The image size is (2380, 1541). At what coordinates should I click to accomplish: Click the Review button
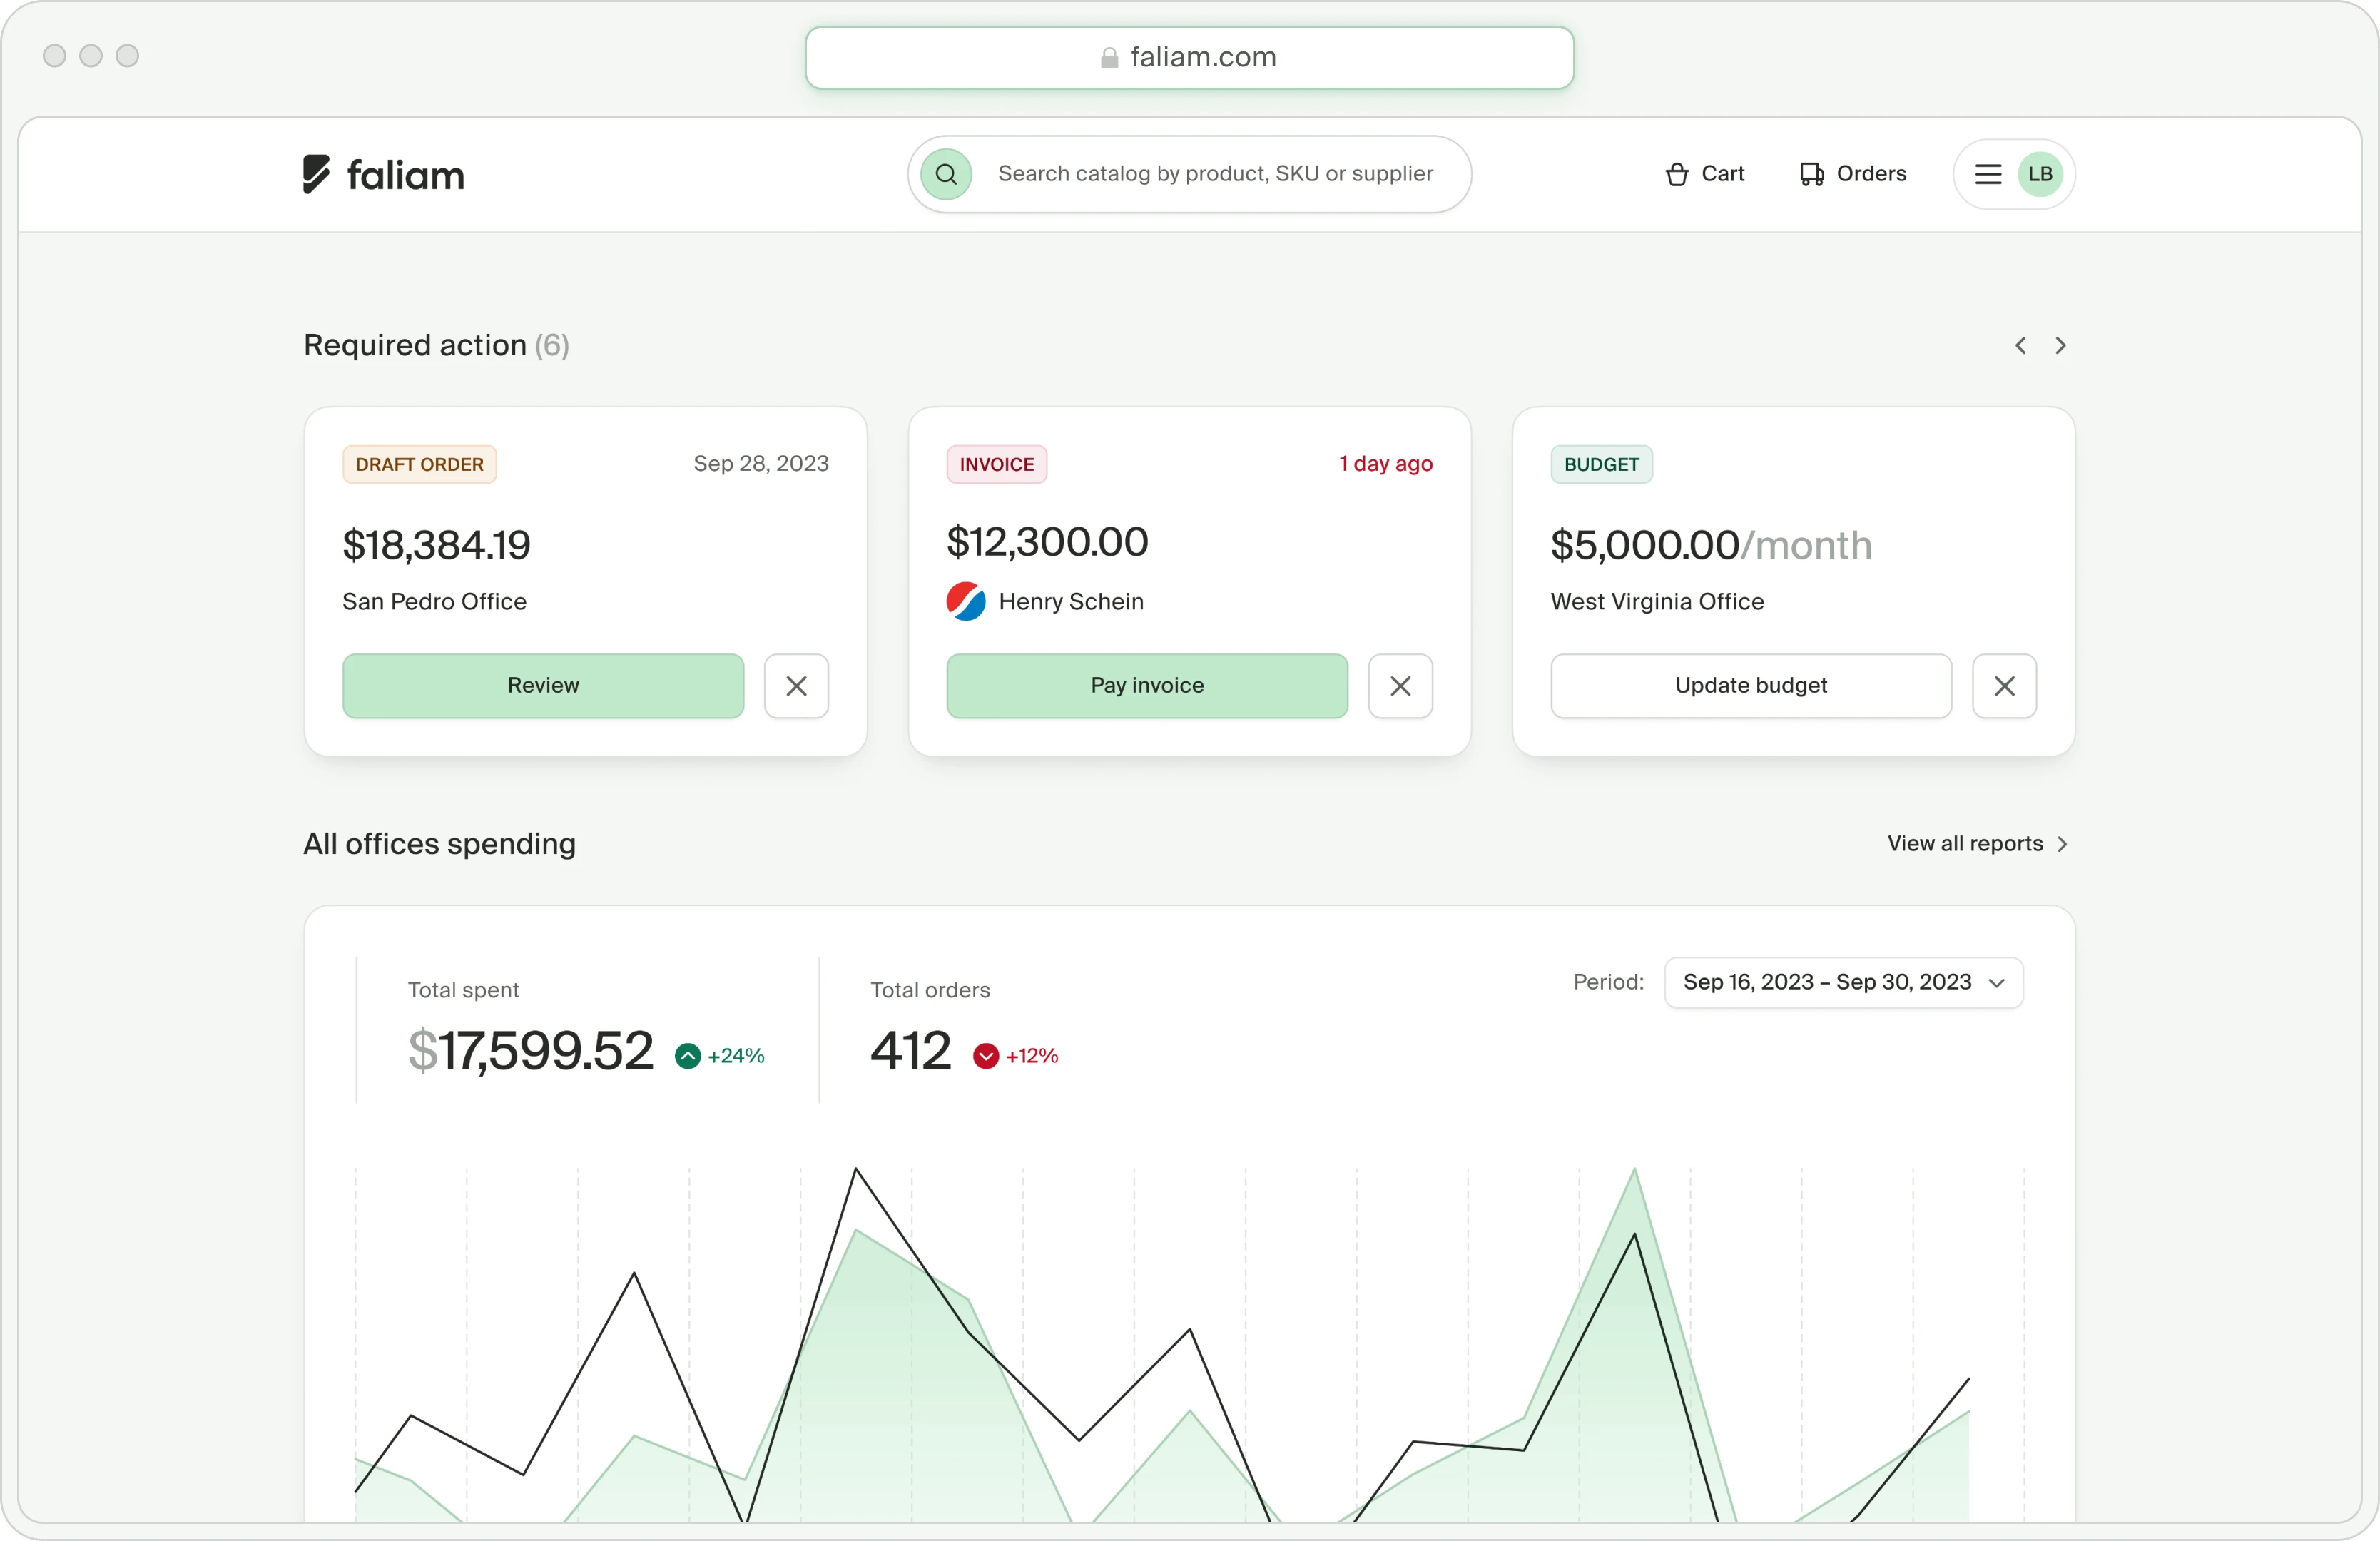[543, 686]
